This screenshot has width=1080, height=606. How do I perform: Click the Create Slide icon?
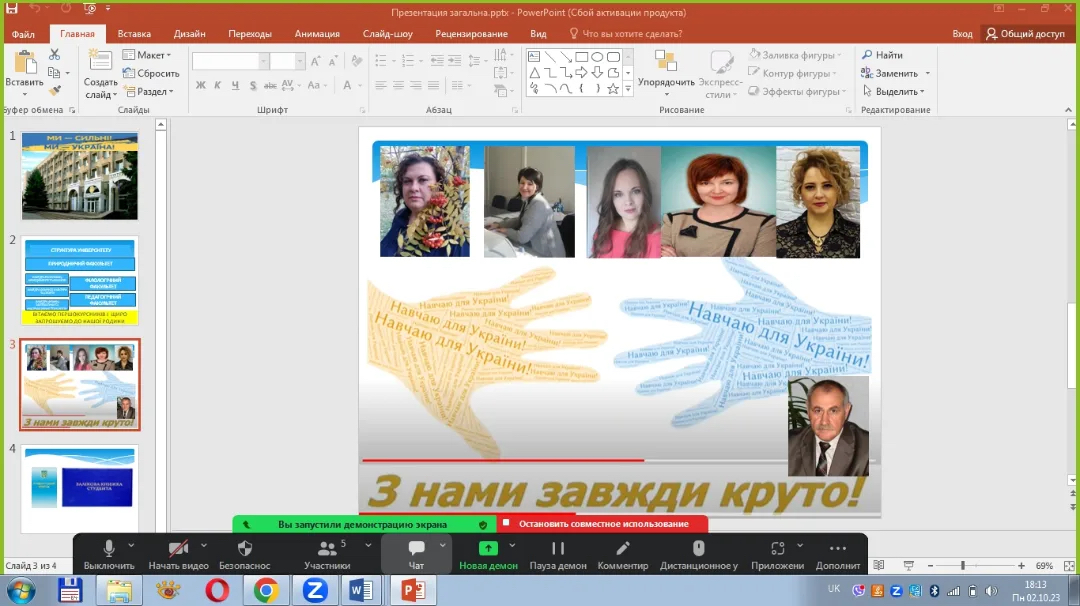[x=100, y=62]
